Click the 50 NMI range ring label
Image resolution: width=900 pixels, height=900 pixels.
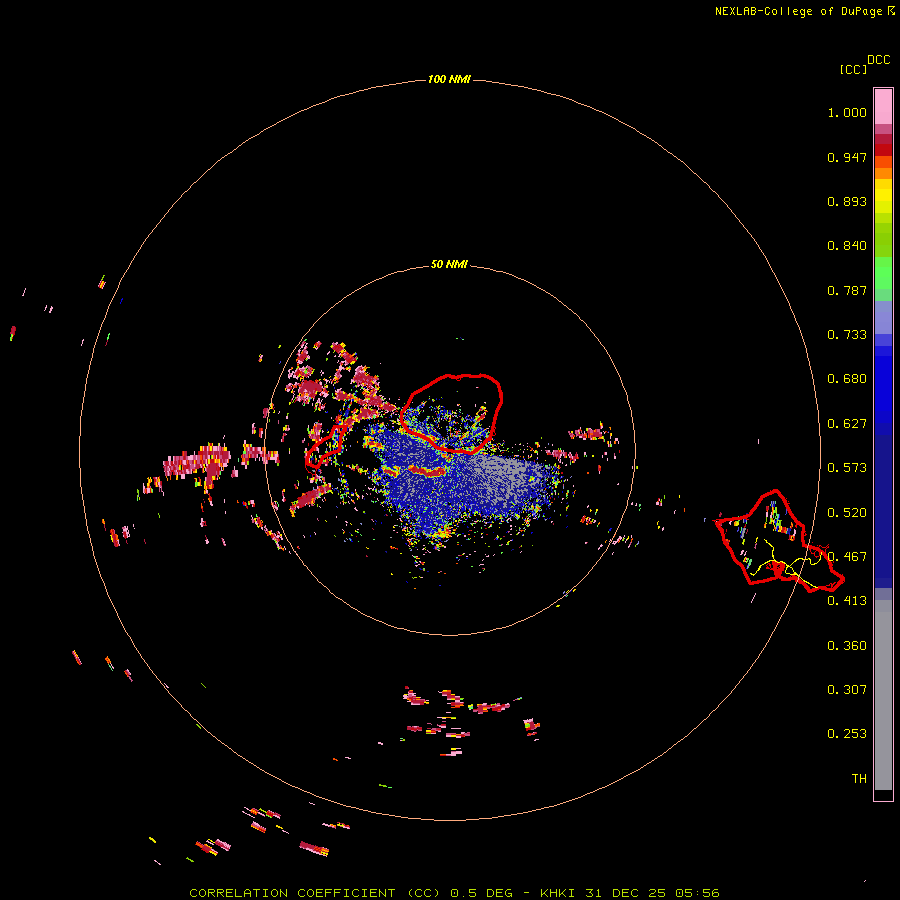(449, 264)
